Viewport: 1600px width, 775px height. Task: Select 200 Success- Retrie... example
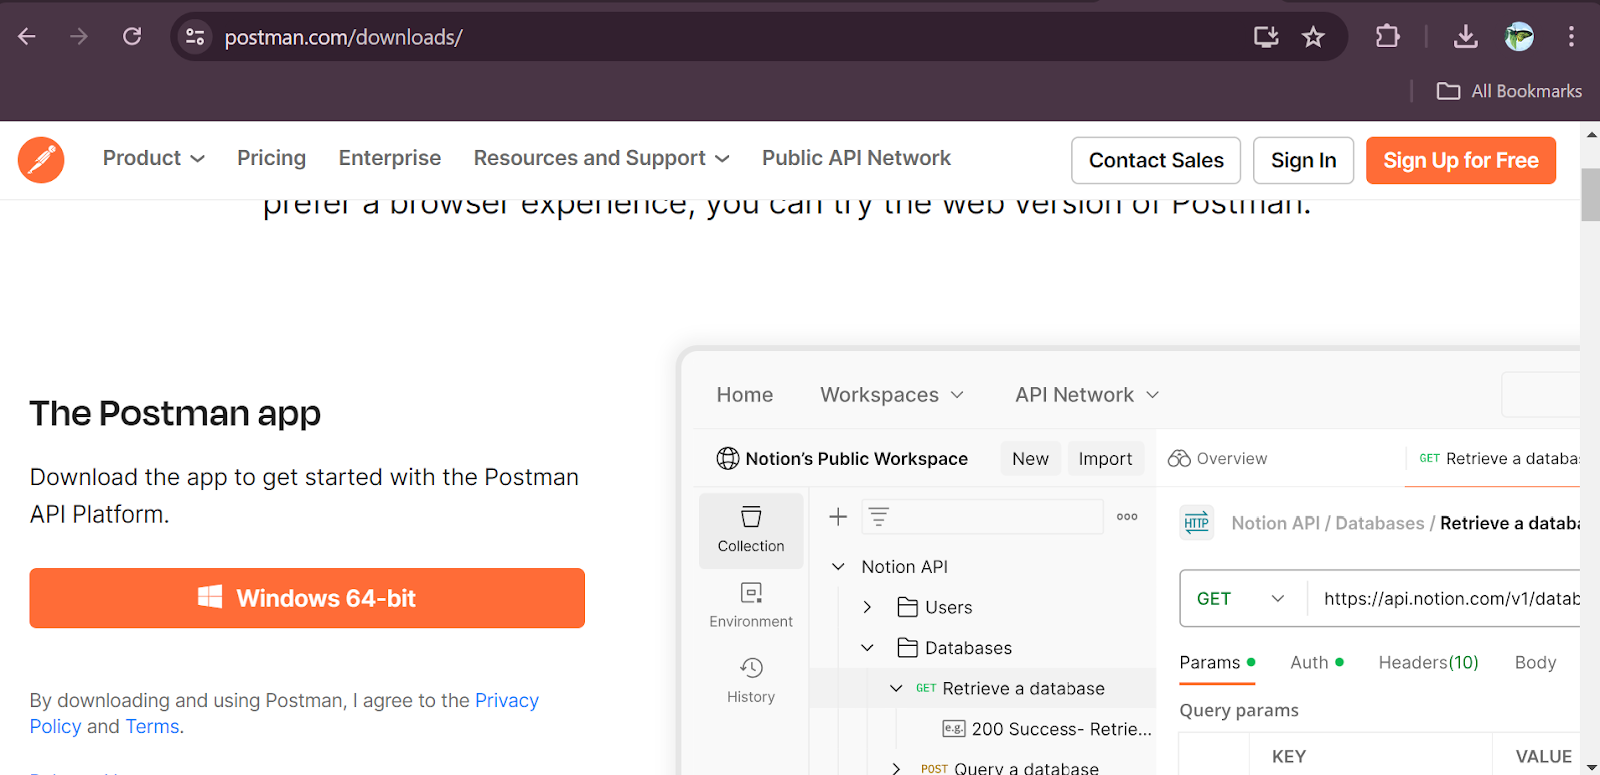1047,729
